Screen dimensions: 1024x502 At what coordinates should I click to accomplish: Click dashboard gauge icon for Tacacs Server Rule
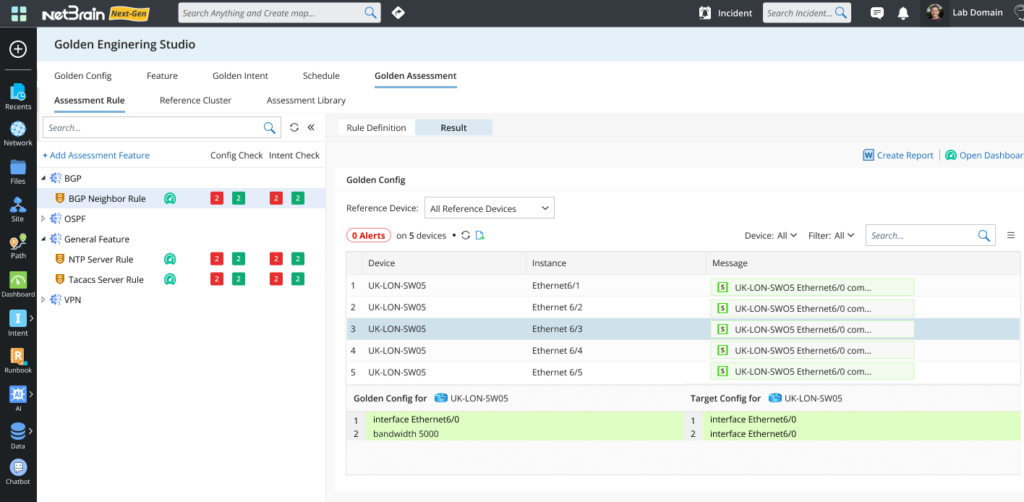point(170,279)
